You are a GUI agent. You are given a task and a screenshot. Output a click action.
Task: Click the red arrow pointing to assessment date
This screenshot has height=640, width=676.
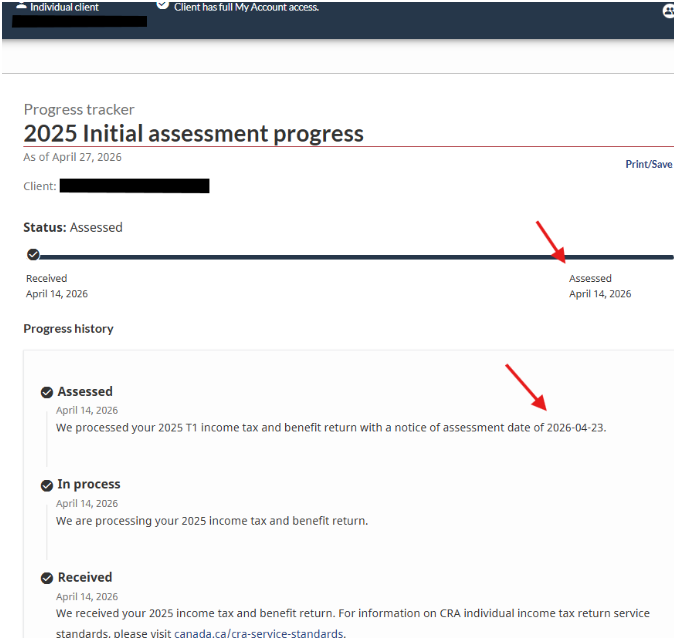point(526,388)
